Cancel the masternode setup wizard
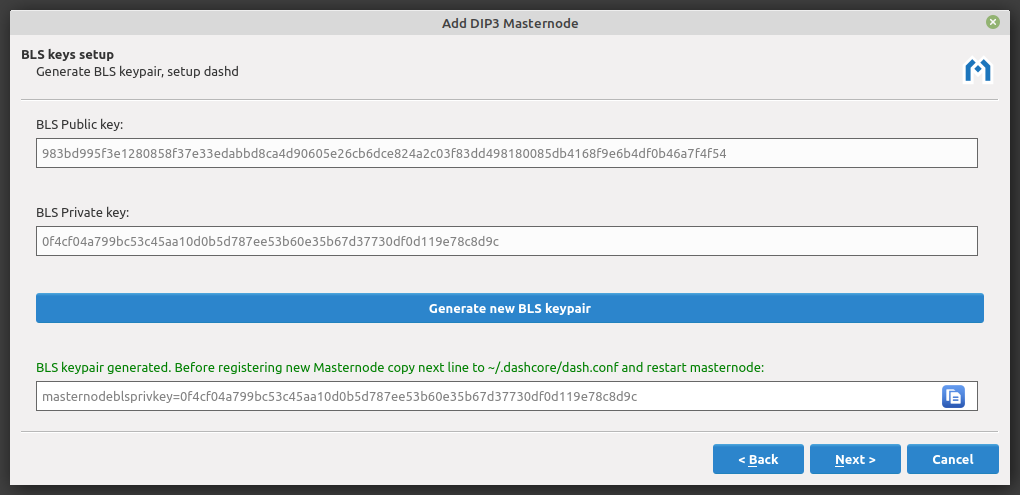The image size is (1020, 495). (952, 459)
